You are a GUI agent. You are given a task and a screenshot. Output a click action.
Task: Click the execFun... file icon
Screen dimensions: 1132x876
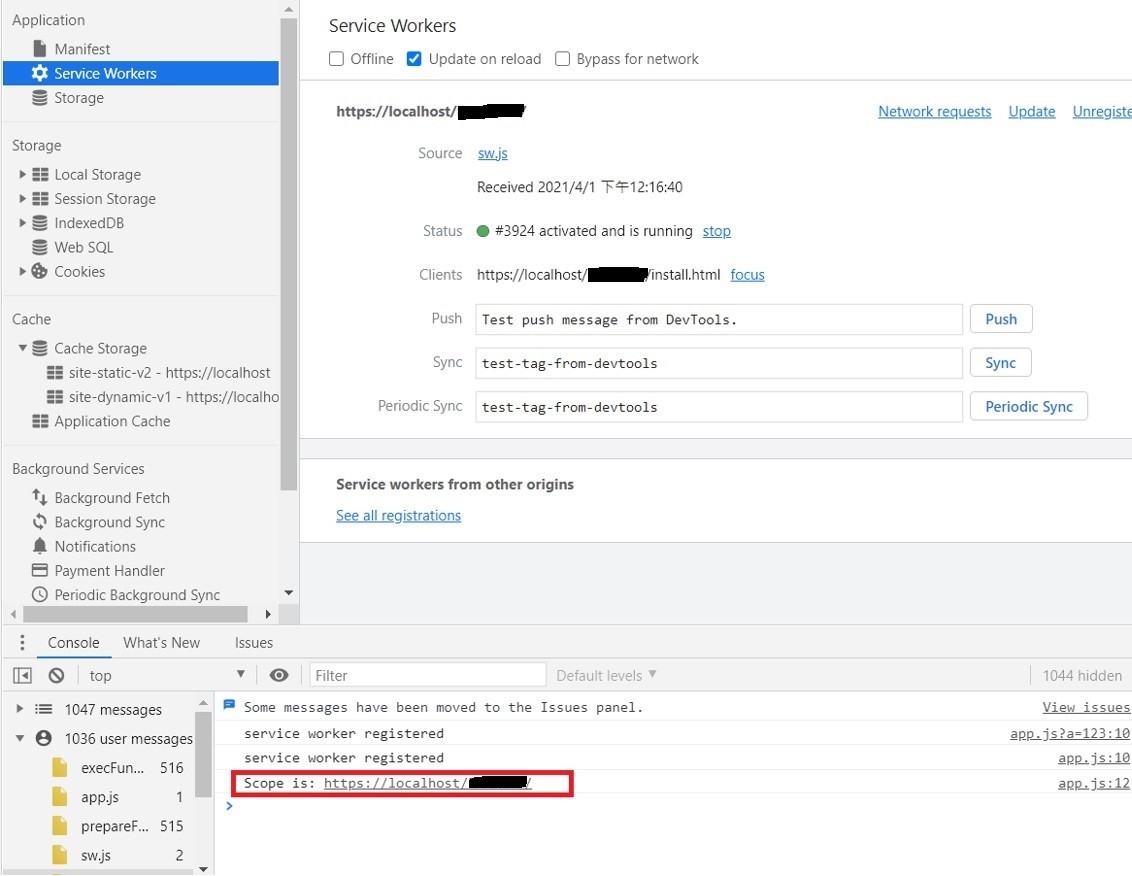(x=59, y=767)
